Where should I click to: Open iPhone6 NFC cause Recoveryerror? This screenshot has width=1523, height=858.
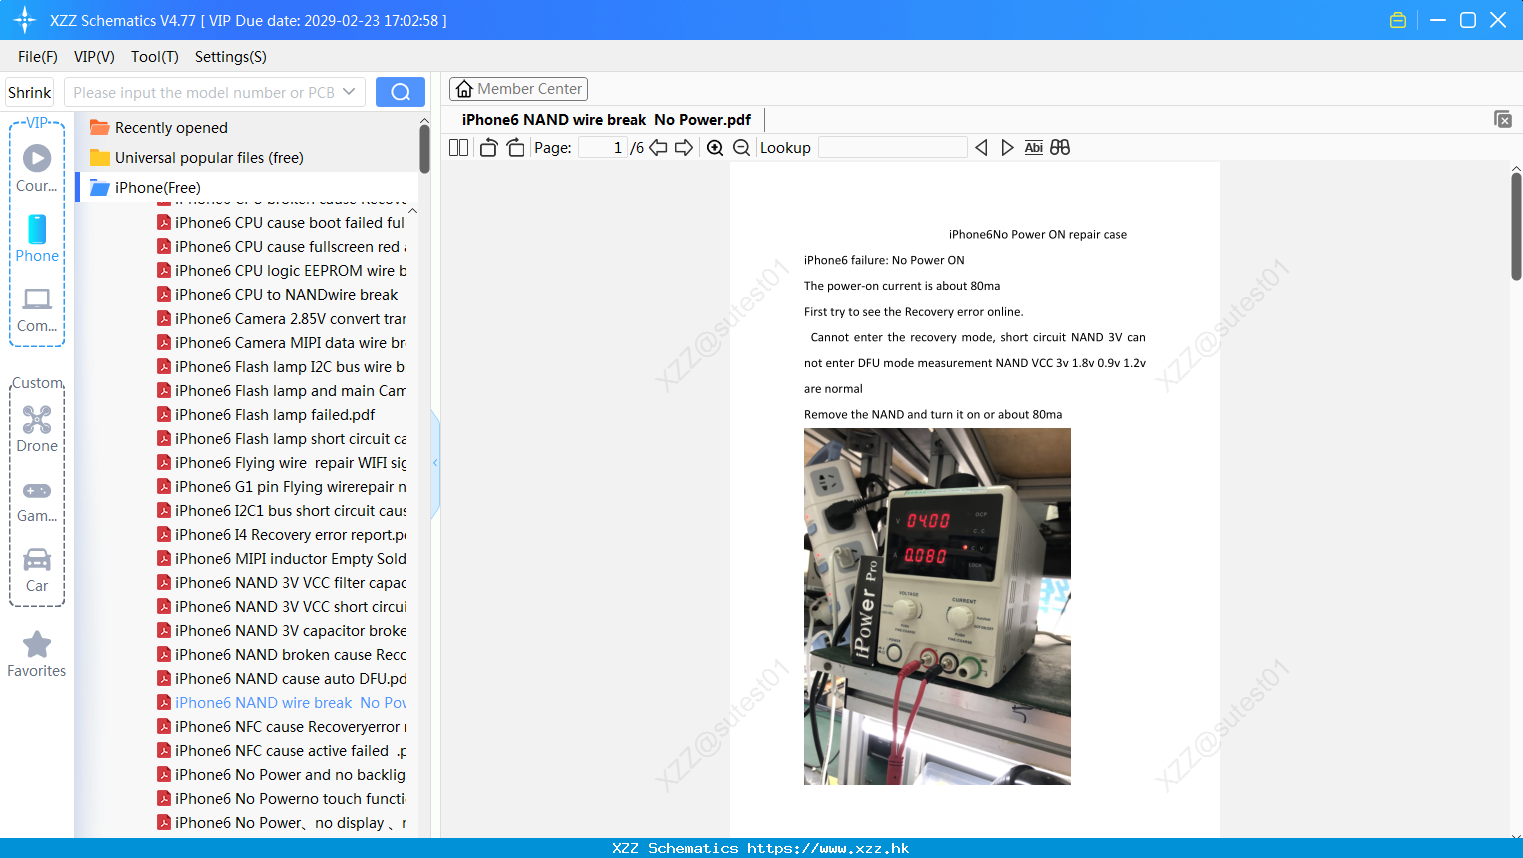point(281,726)
